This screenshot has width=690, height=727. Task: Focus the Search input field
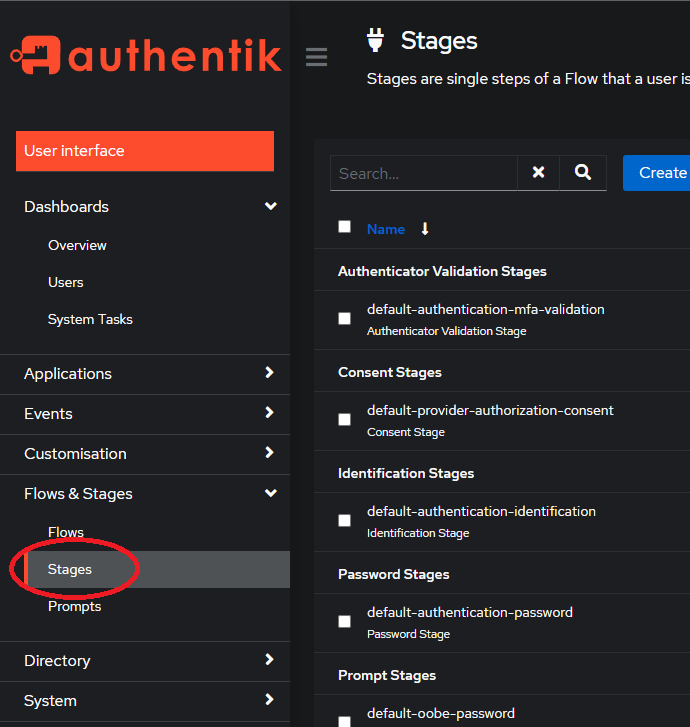(x=424, y=173)
